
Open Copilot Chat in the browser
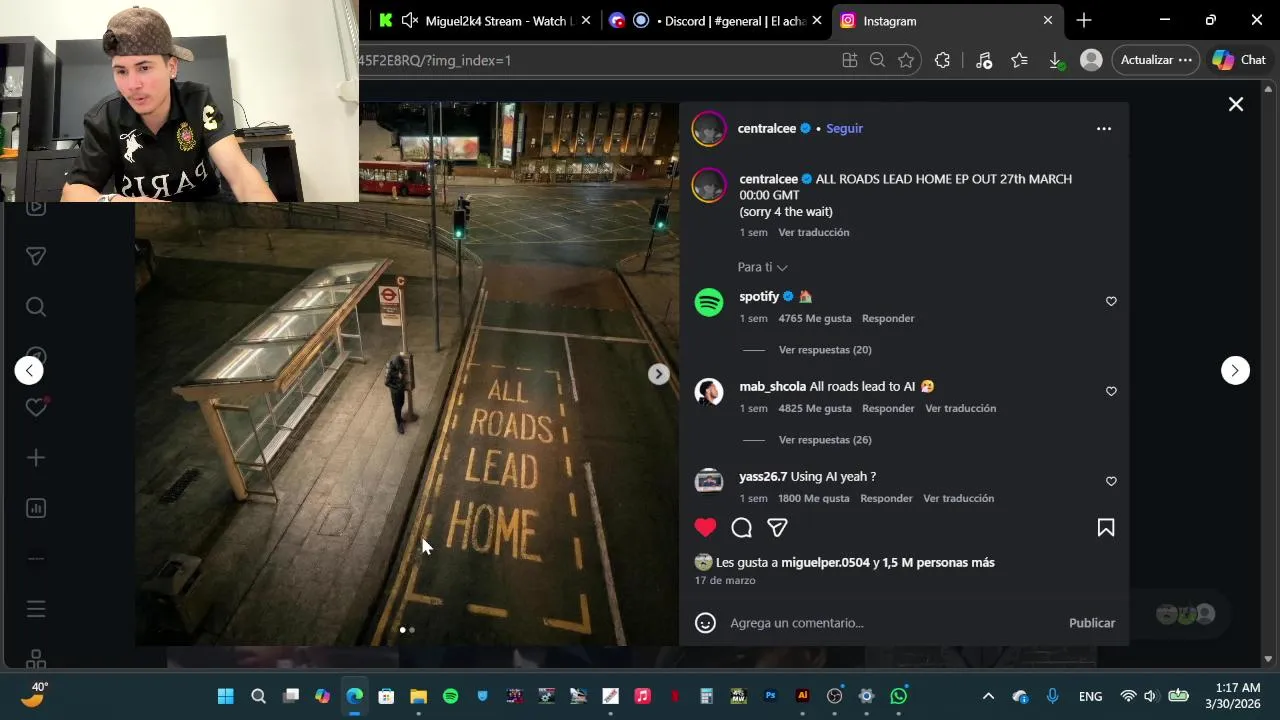pos(1239,60)
